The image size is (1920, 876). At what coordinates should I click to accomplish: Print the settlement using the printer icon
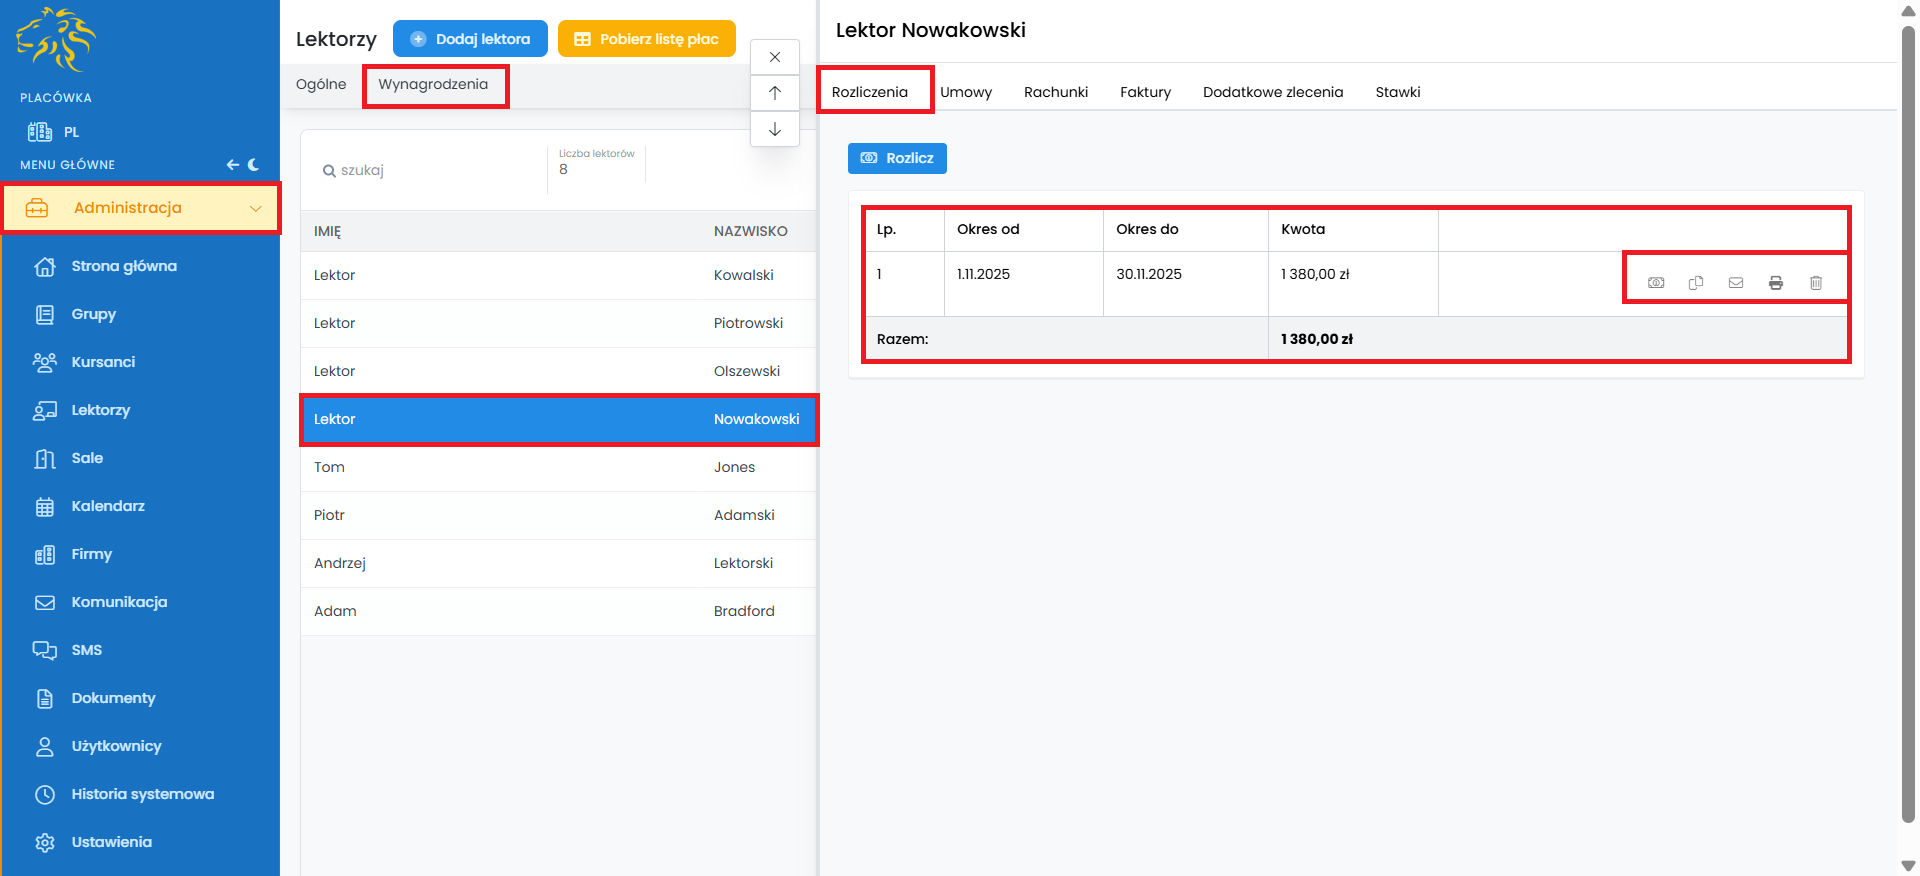(x=1775, y=283)
